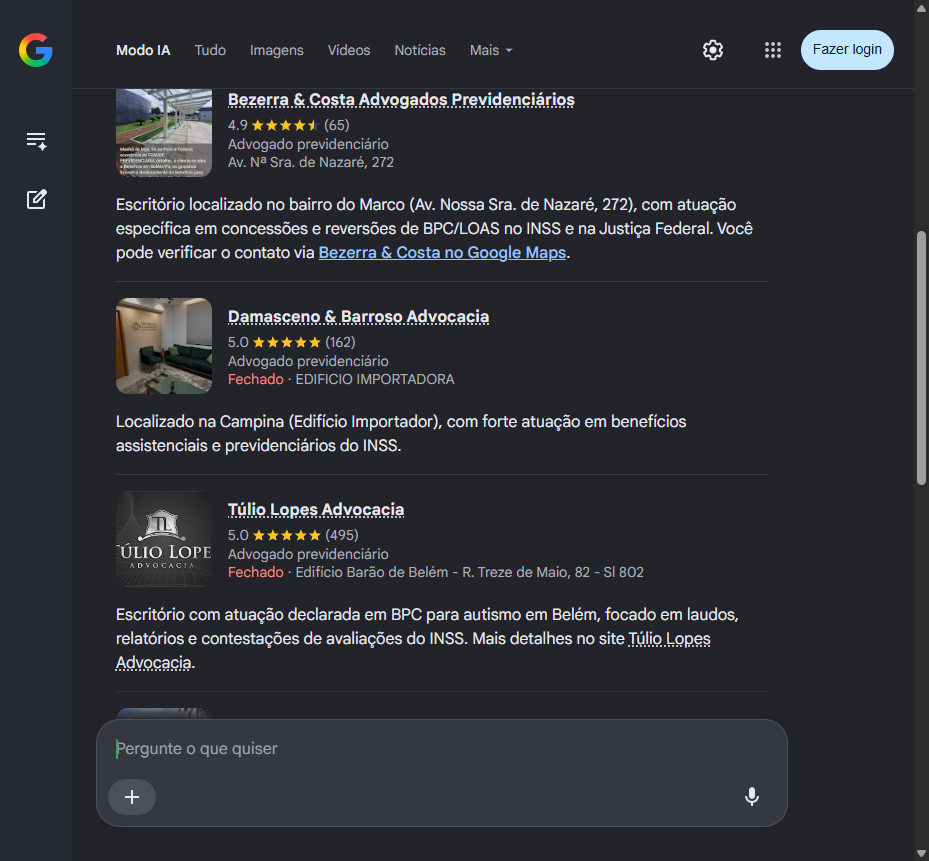Expand the Mais dropdown menu

coord(491,50)
